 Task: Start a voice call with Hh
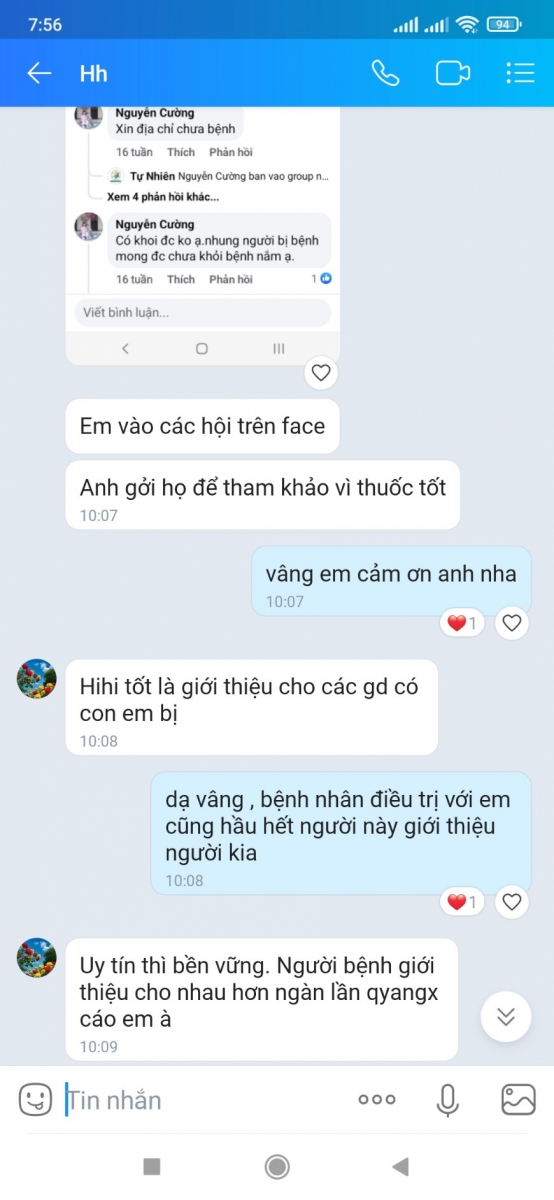(385, 73)
